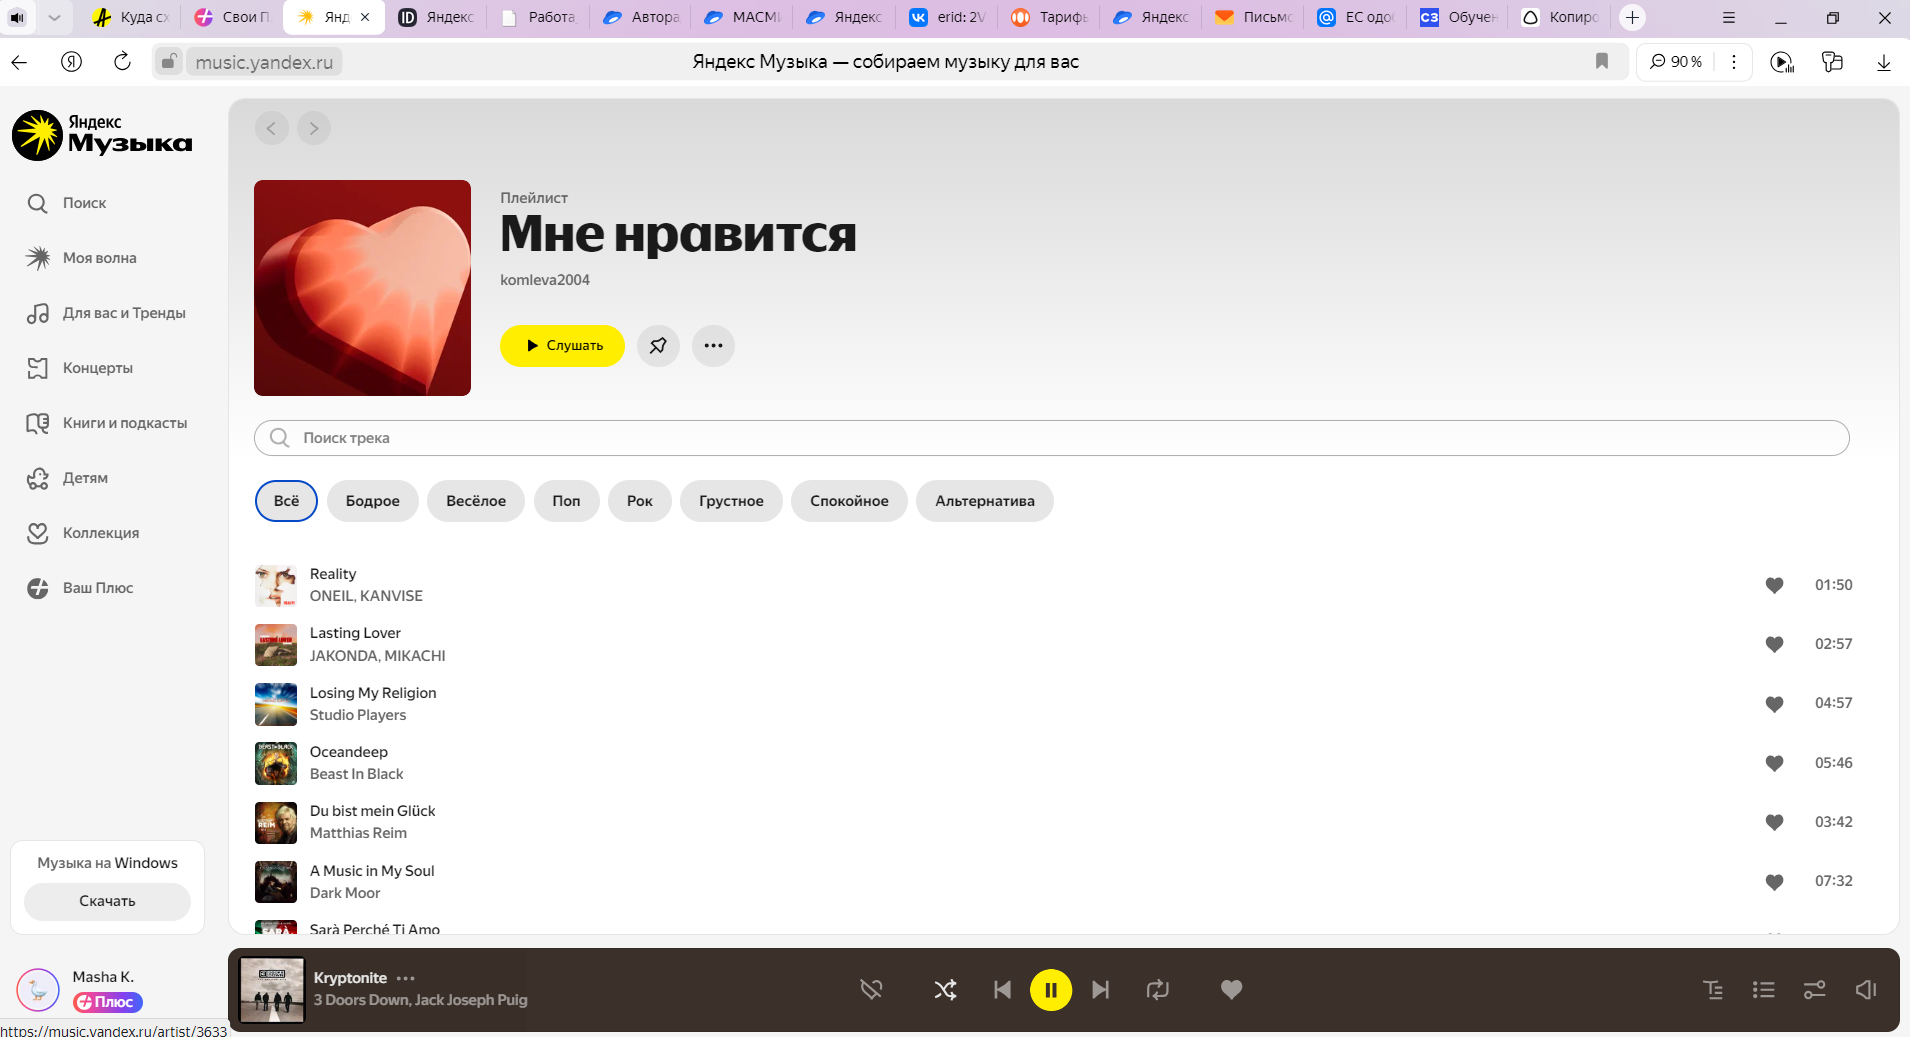Open Детям section

click(67, 478)
